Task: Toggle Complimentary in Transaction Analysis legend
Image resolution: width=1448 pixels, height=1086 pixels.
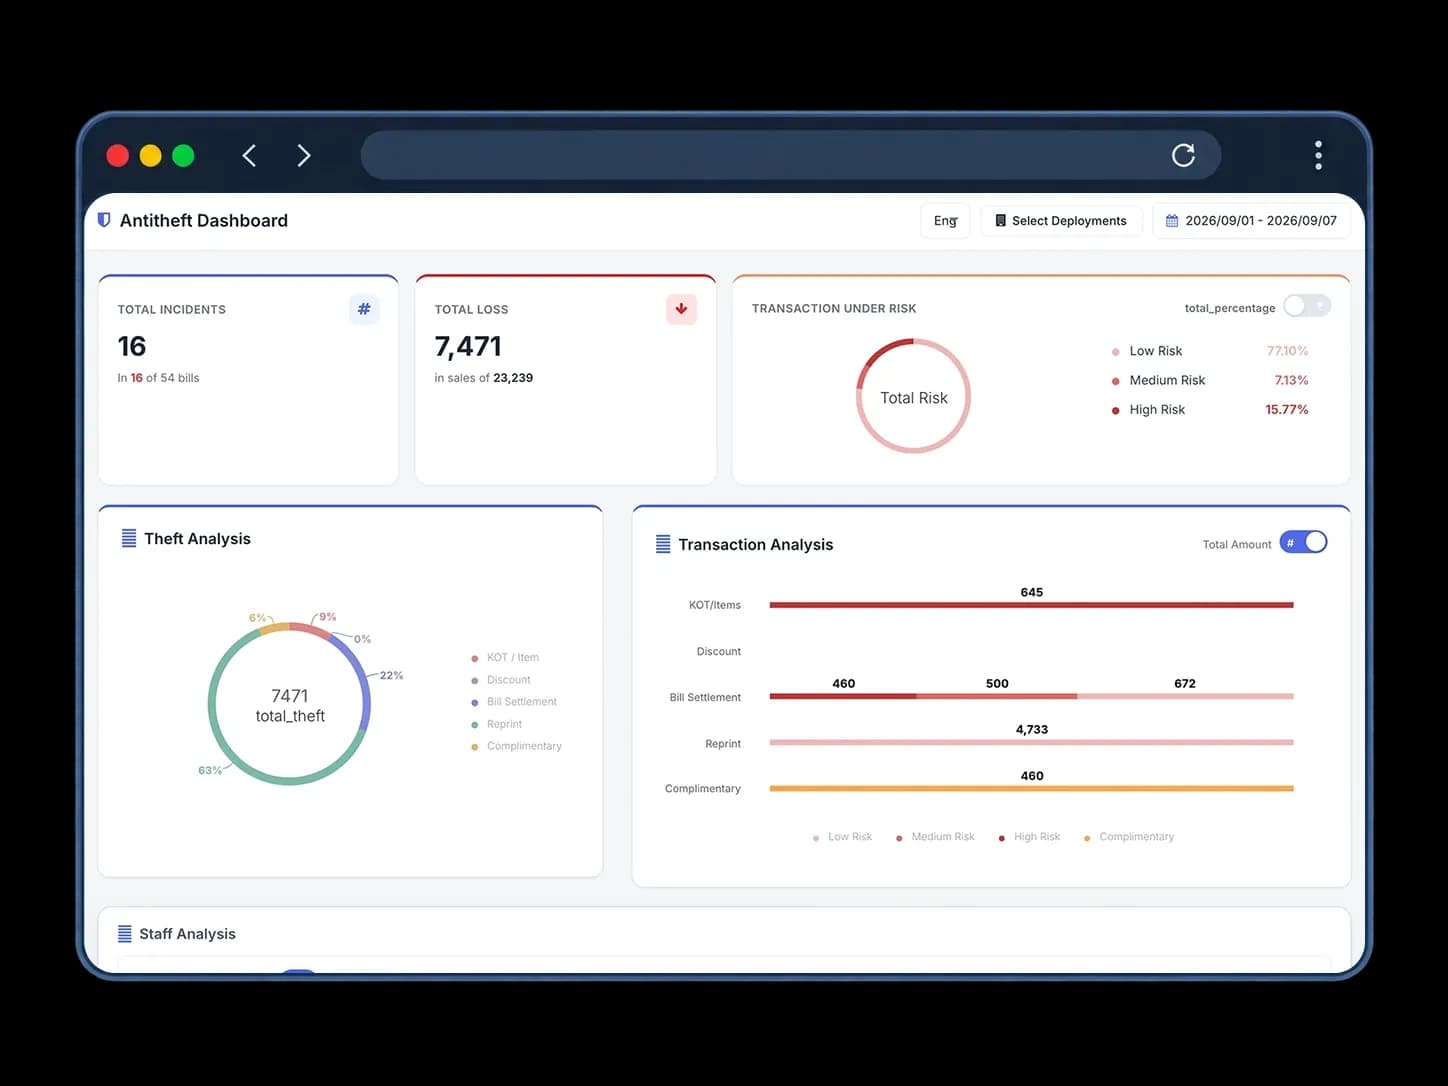Action: coord(1129,837)
